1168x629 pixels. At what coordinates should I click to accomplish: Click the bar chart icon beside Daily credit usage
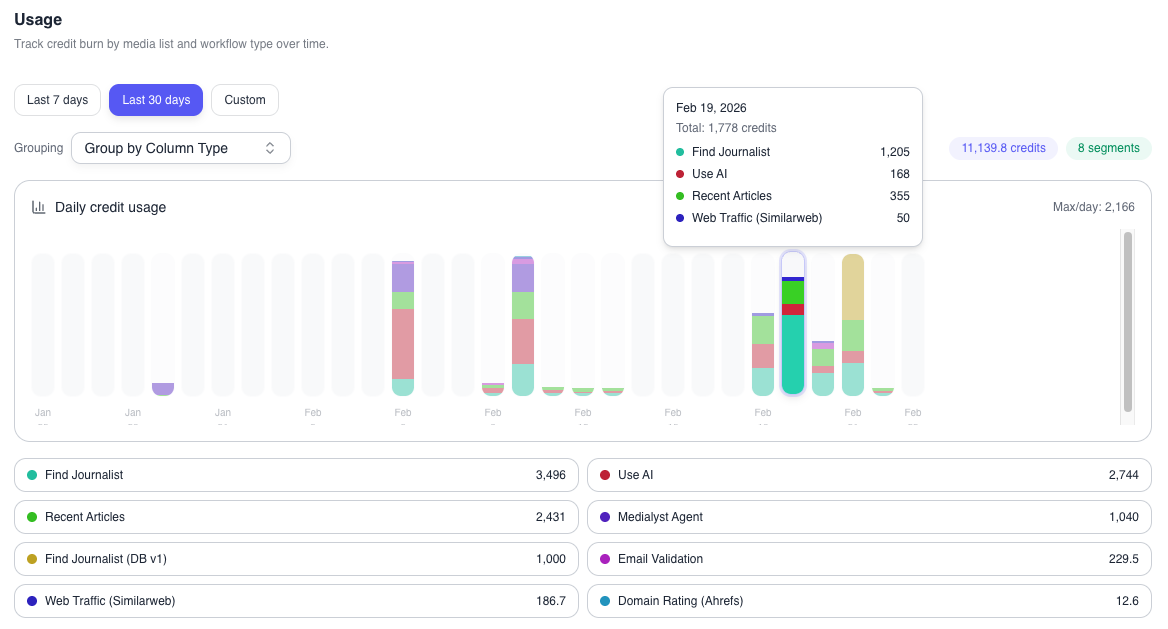[x=39, y=207]
